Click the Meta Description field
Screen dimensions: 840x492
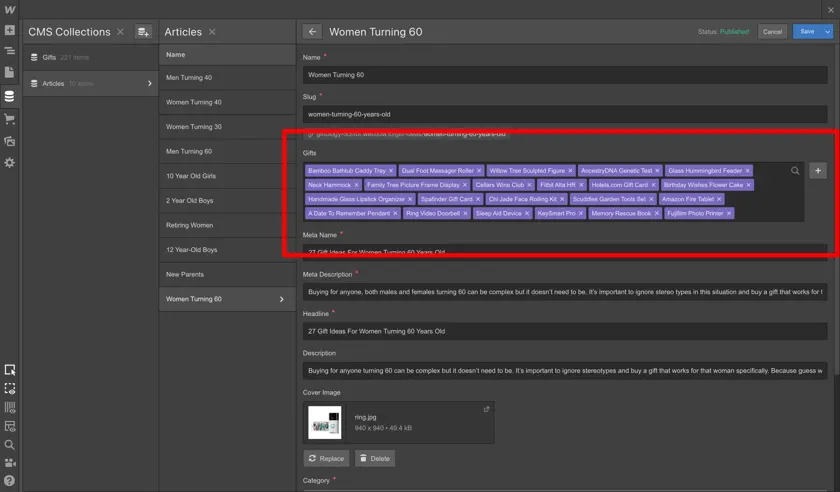click(565, 292)
